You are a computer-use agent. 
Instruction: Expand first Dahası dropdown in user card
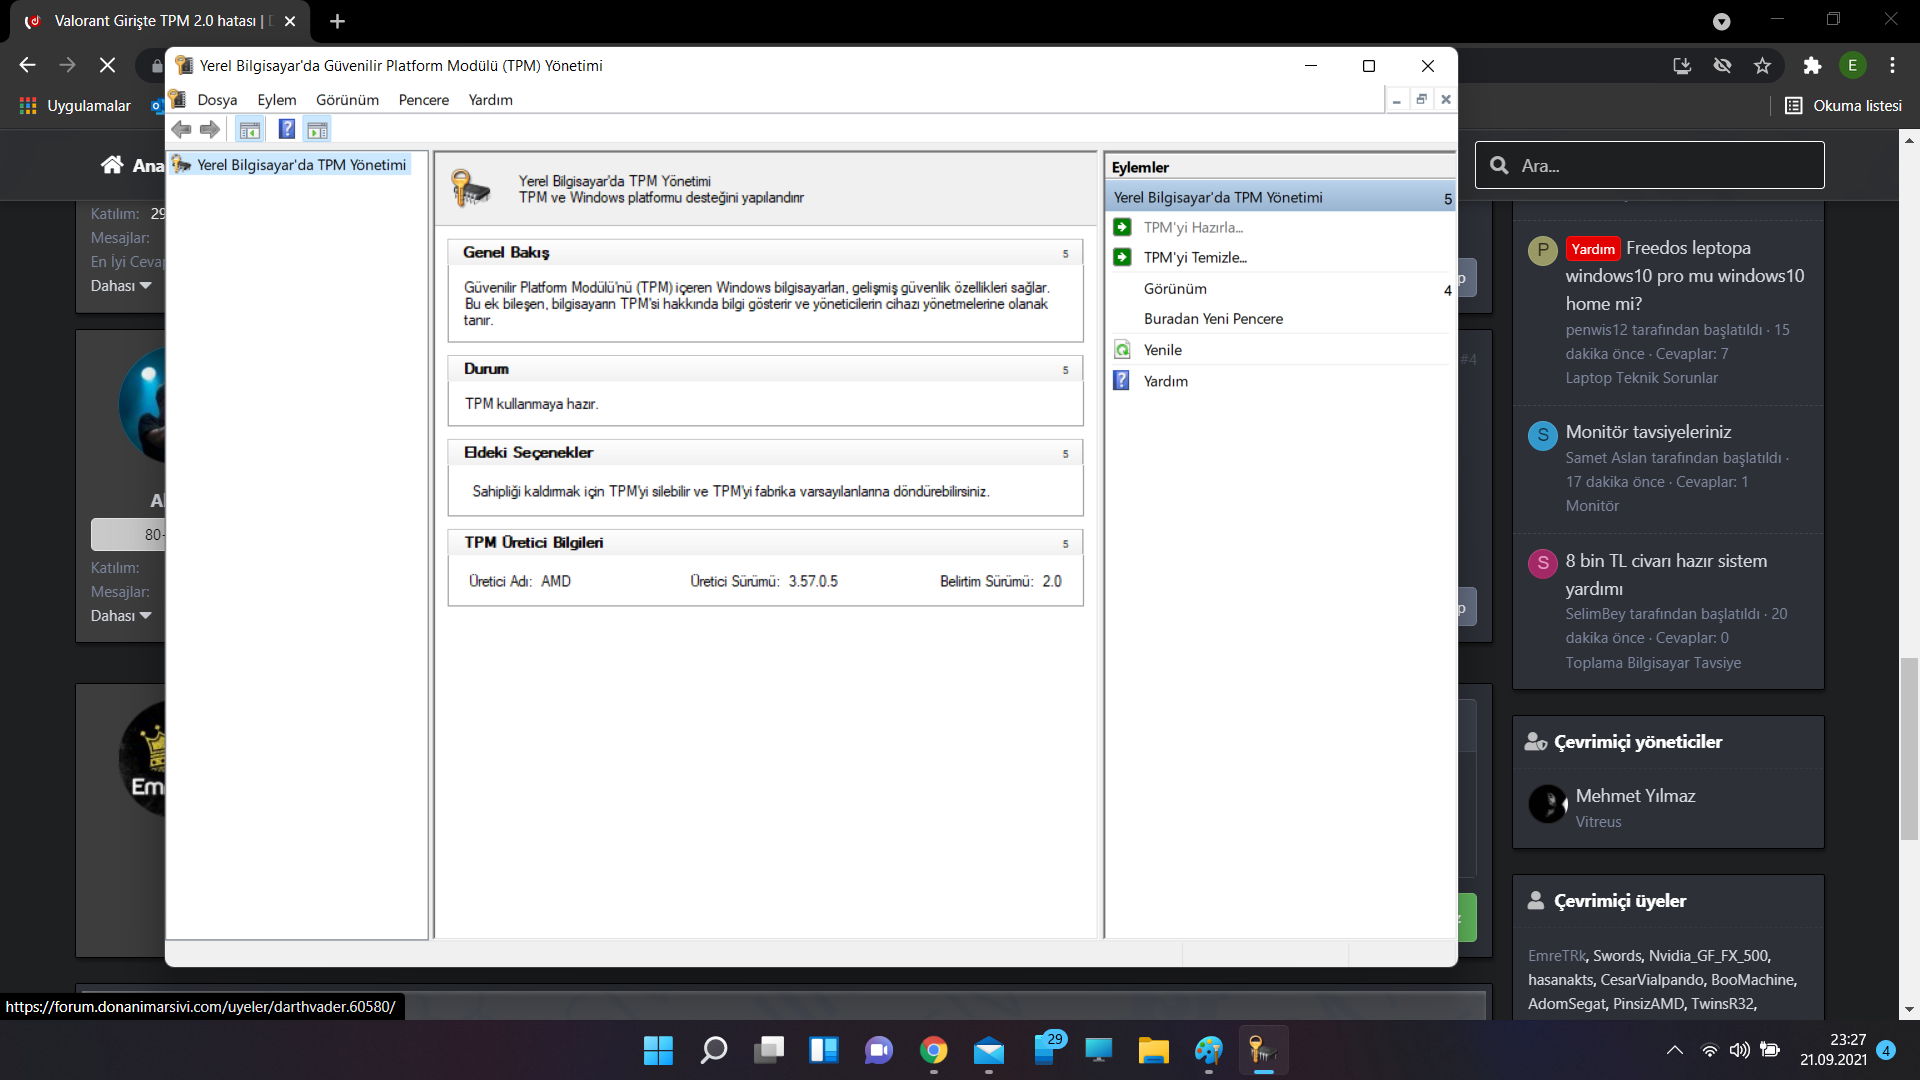[x=121, y=286]
